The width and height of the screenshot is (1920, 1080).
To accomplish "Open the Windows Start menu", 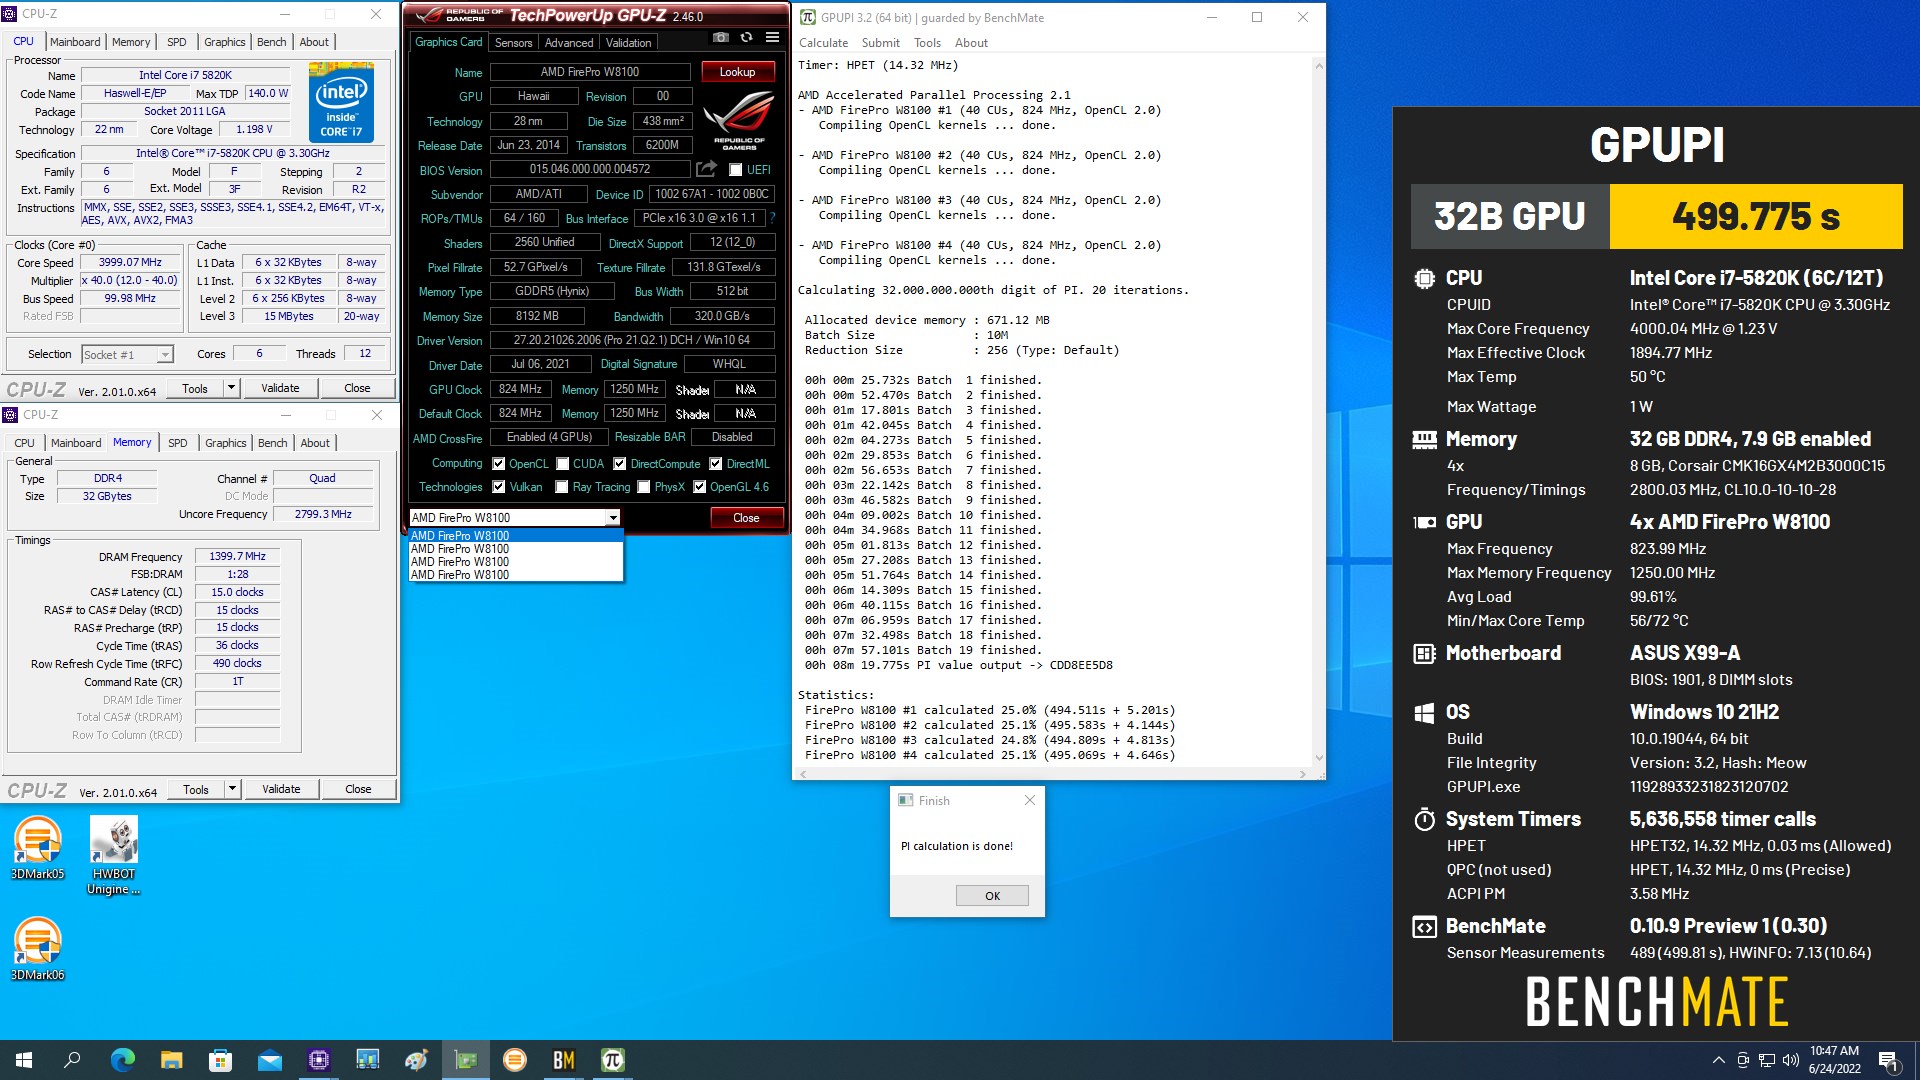I will point(24,1060).
